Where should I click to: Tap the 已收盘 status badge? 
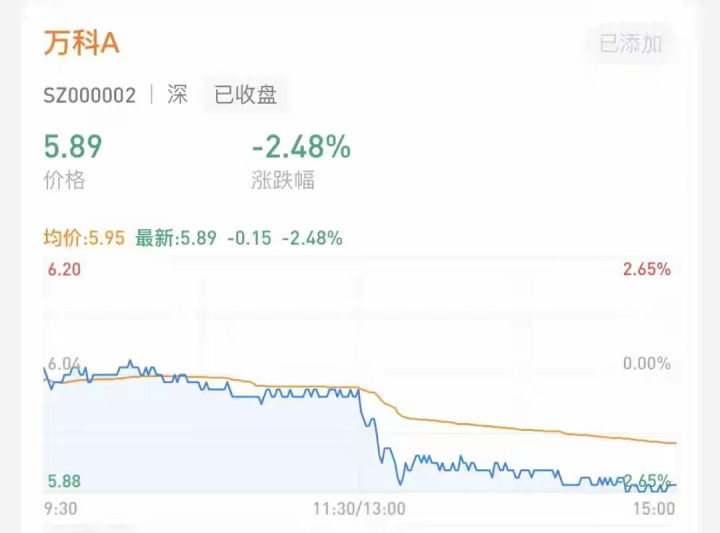point(245,96)
